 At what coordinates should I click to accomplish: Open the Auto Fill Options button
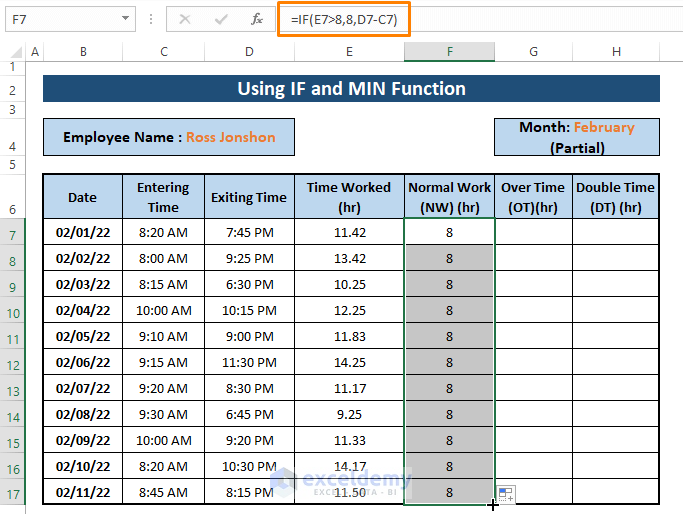pos(506,494)
